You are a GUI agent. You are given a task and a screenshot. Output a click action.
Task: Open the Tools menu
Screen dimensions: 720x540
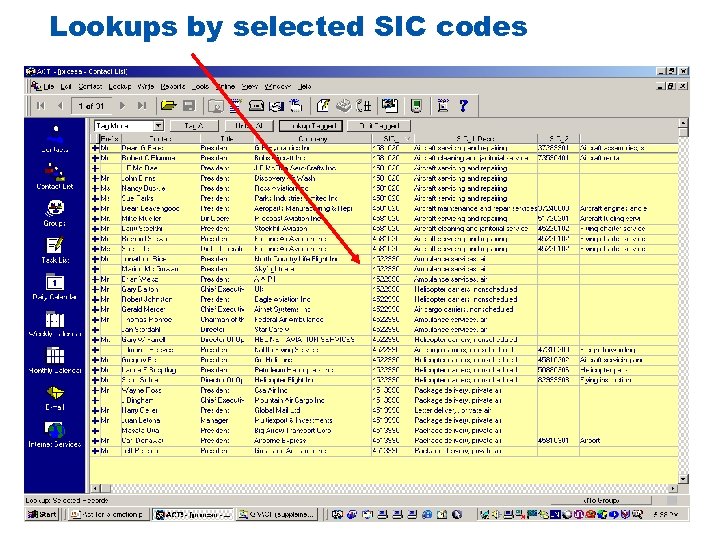[200, 86]
